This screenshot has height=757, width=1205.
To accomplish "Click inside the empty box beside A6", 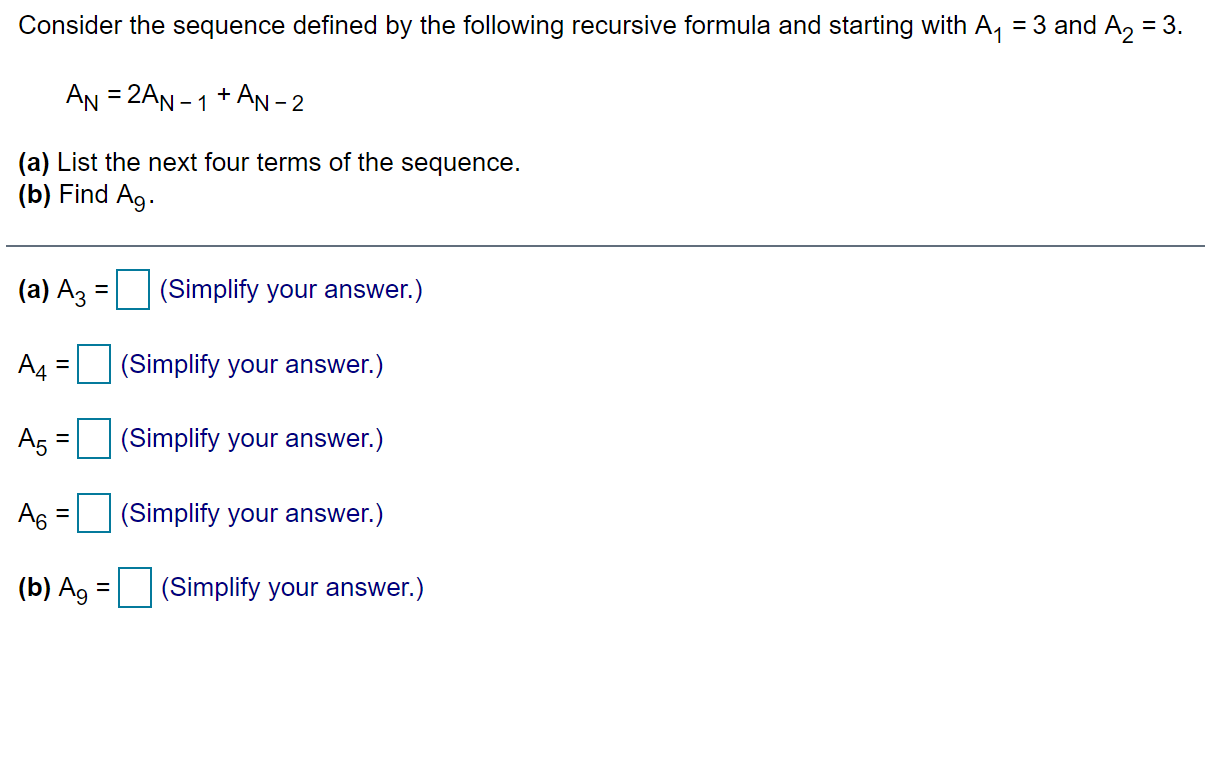I will coord(93,514).
